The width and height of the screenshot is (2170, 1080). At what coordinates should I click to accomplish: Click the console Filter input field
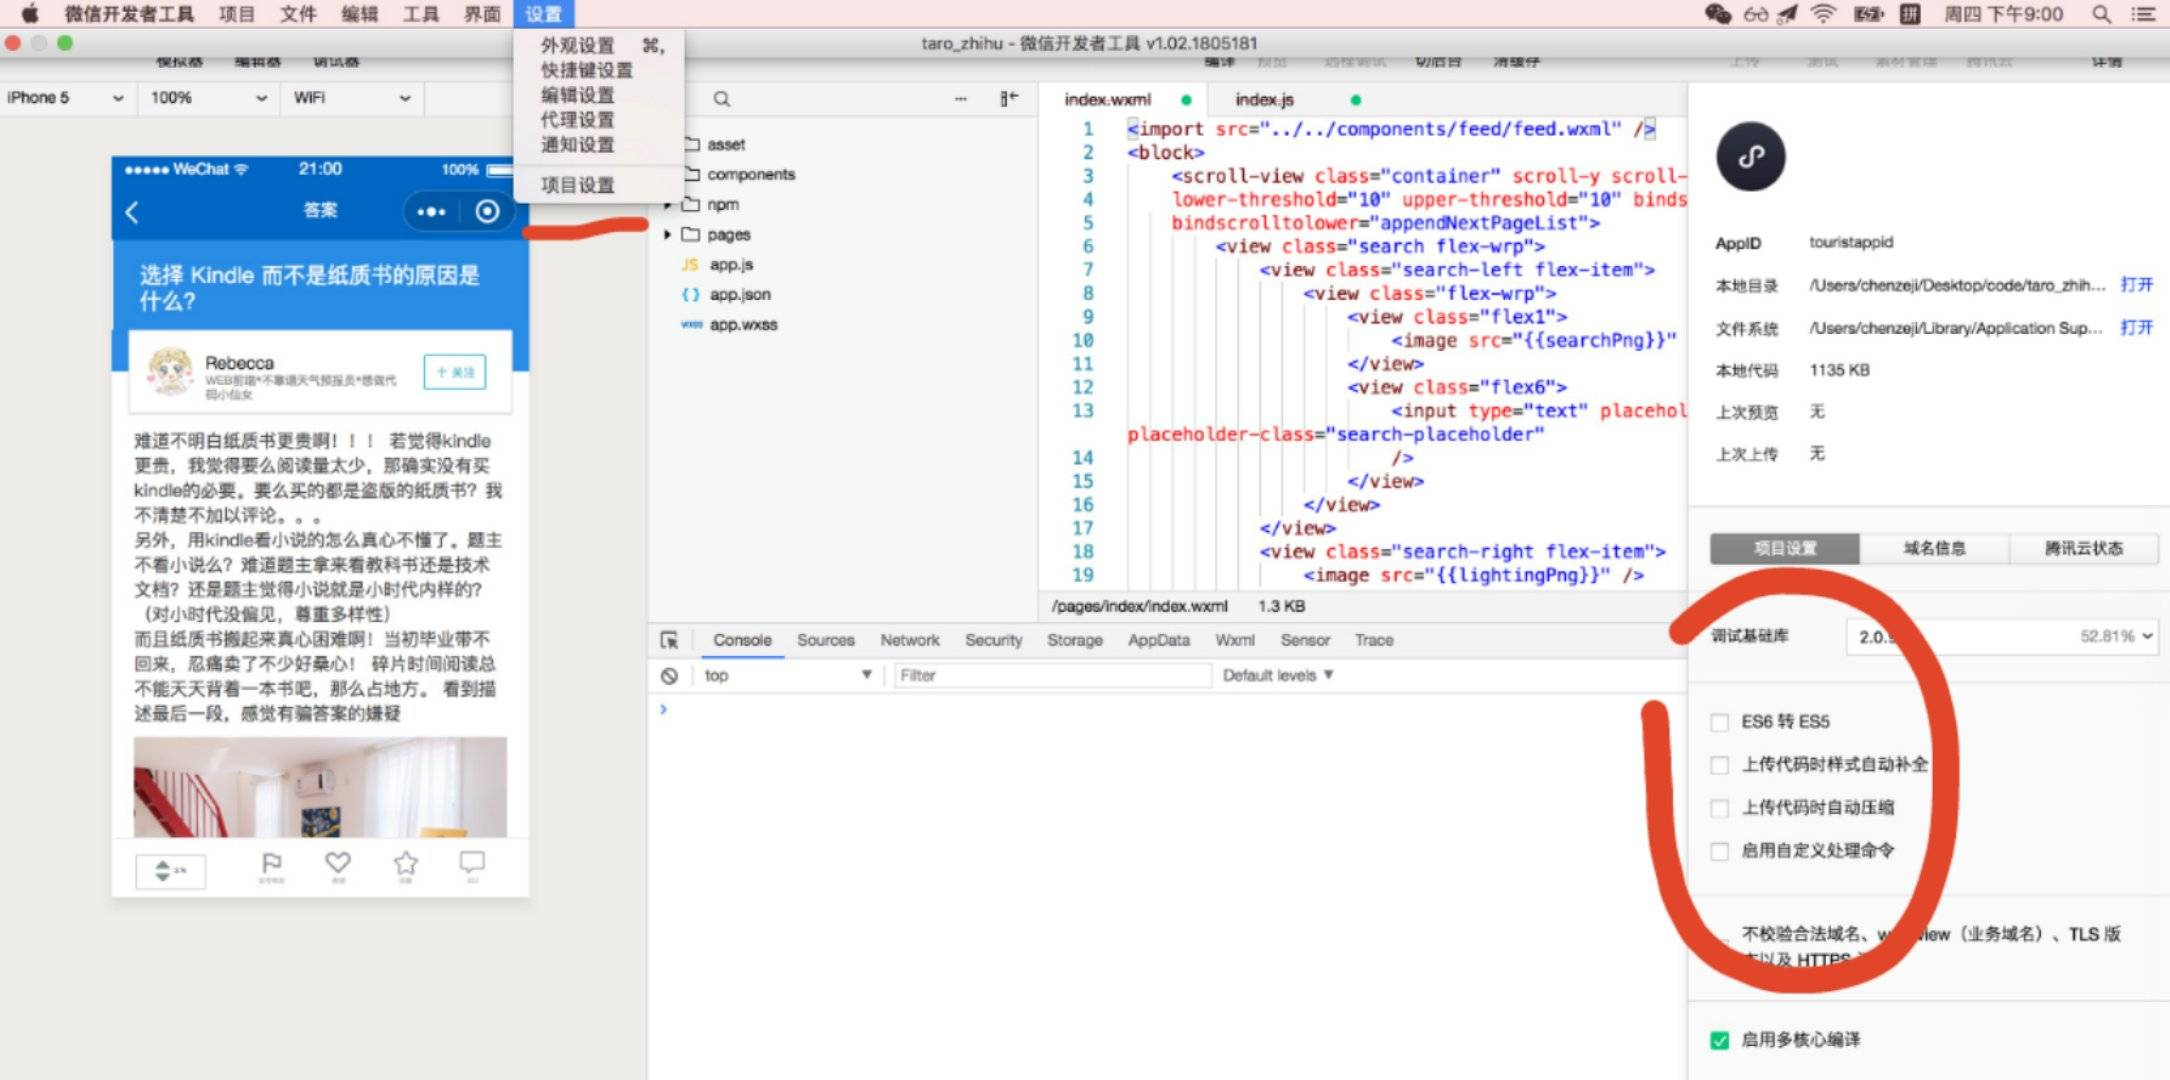click(x=1050, y=676)
